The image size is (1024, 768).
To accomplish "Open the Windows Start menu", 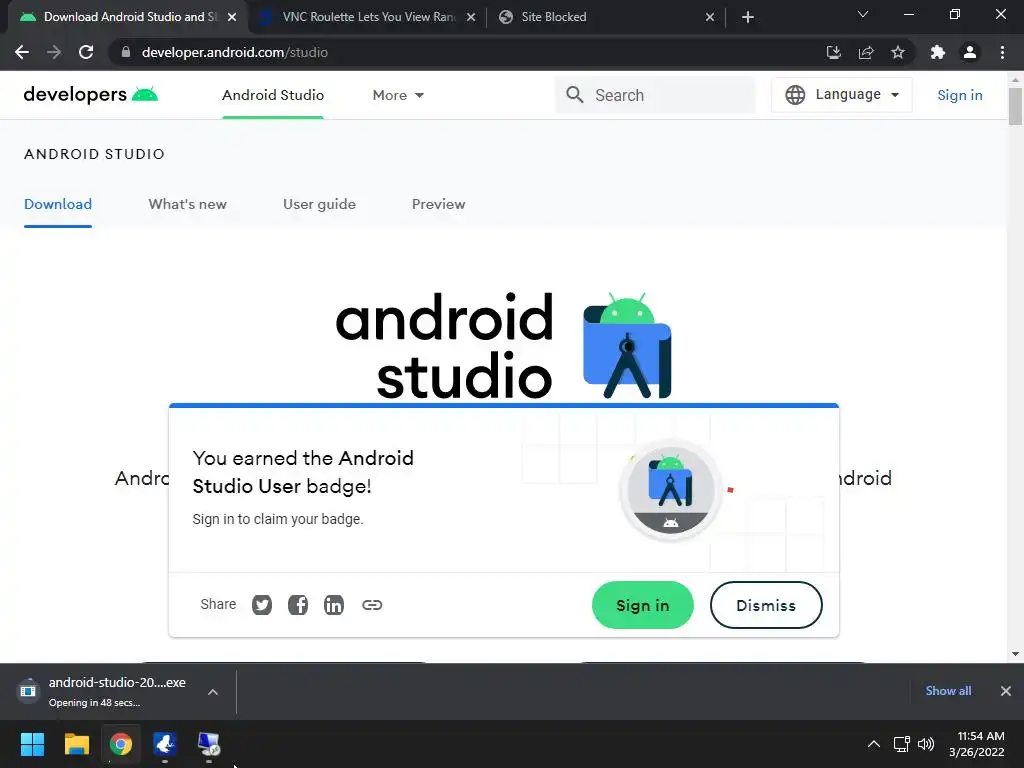I will click(x=32, y=744).
